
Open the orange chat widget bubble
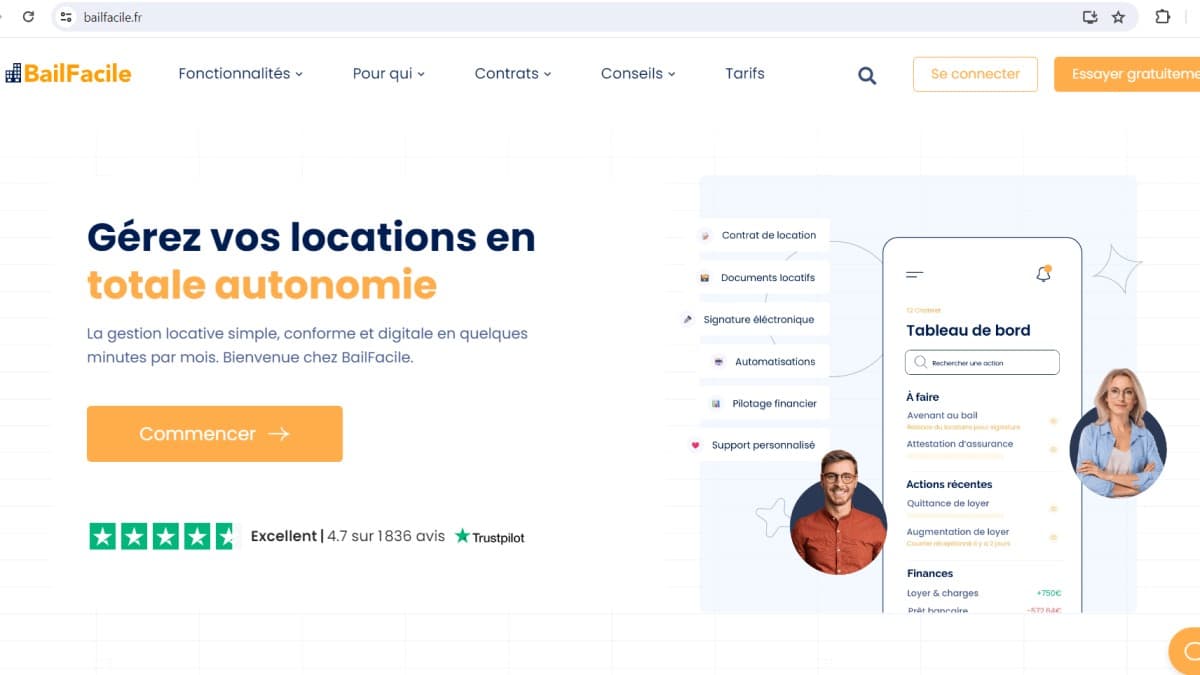pos(1188,651)
